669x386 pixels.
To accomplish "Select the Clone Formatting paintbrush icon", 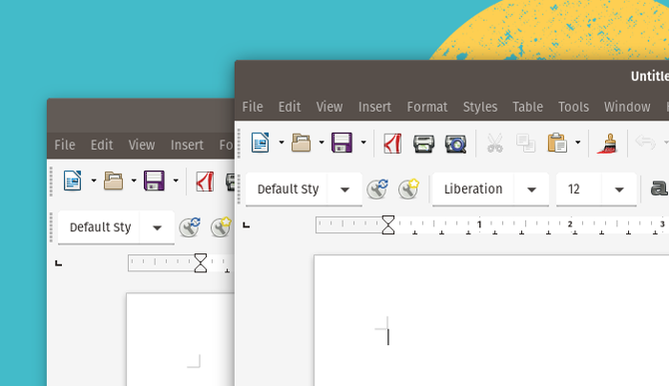I will [x=608, y=143].
